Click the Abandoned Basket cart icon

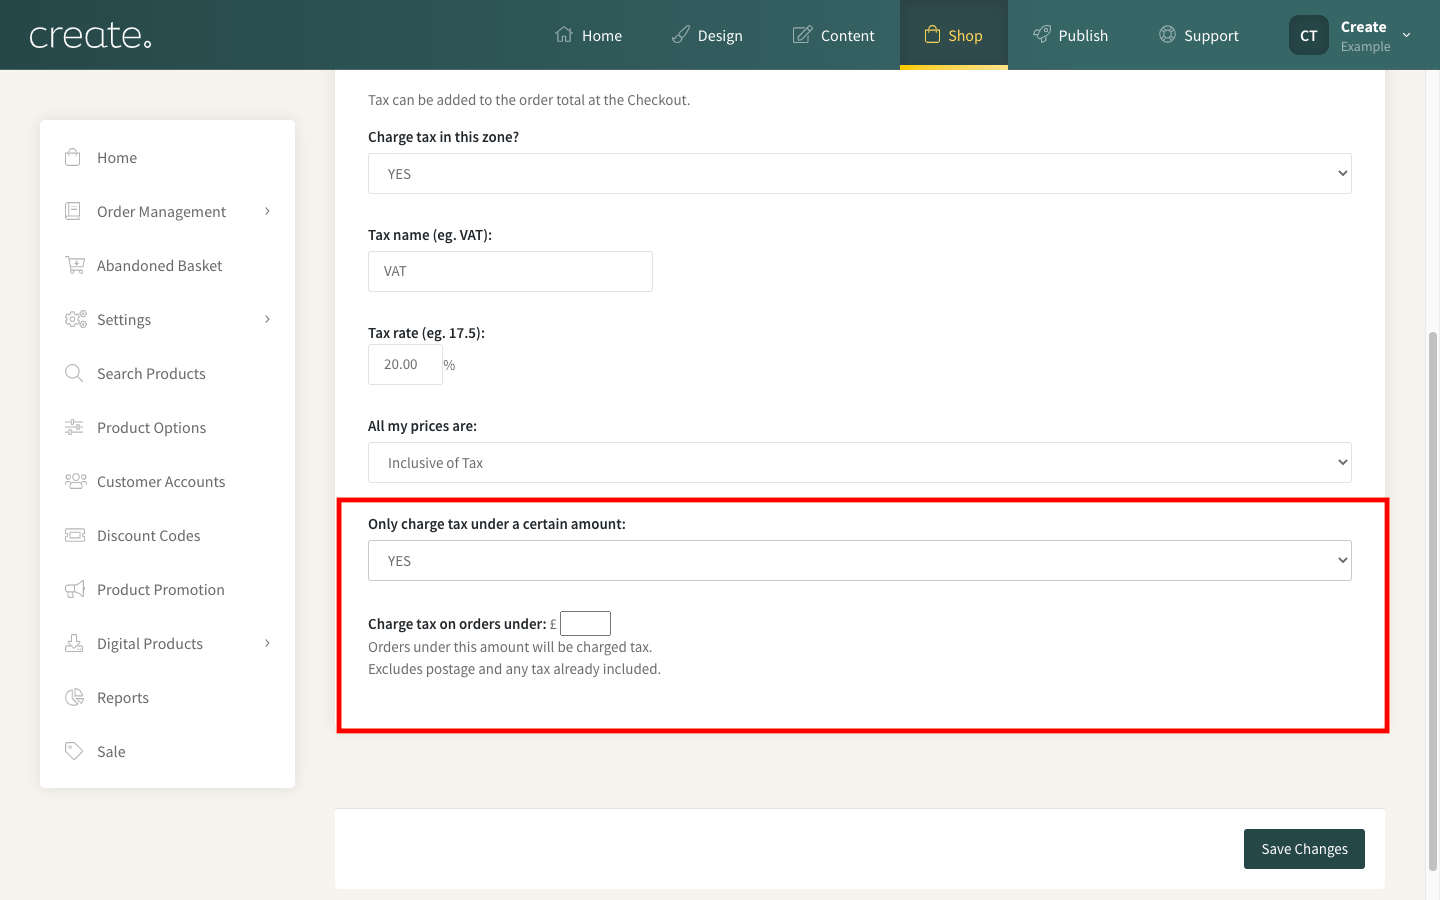tap(75, 265)
